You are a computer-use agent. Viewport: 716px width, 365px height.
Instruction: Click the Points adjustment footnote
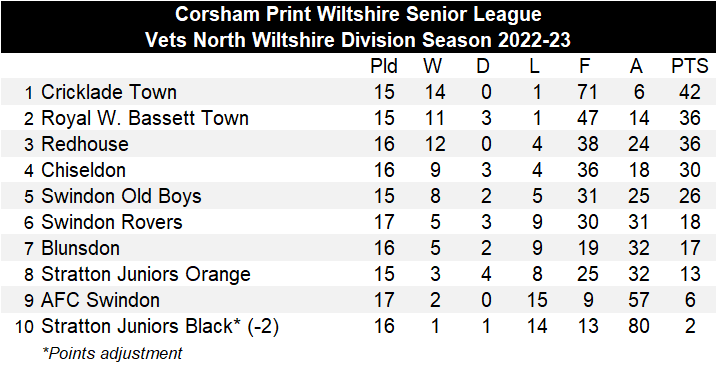pyautogui.click(x=112, y=353)
